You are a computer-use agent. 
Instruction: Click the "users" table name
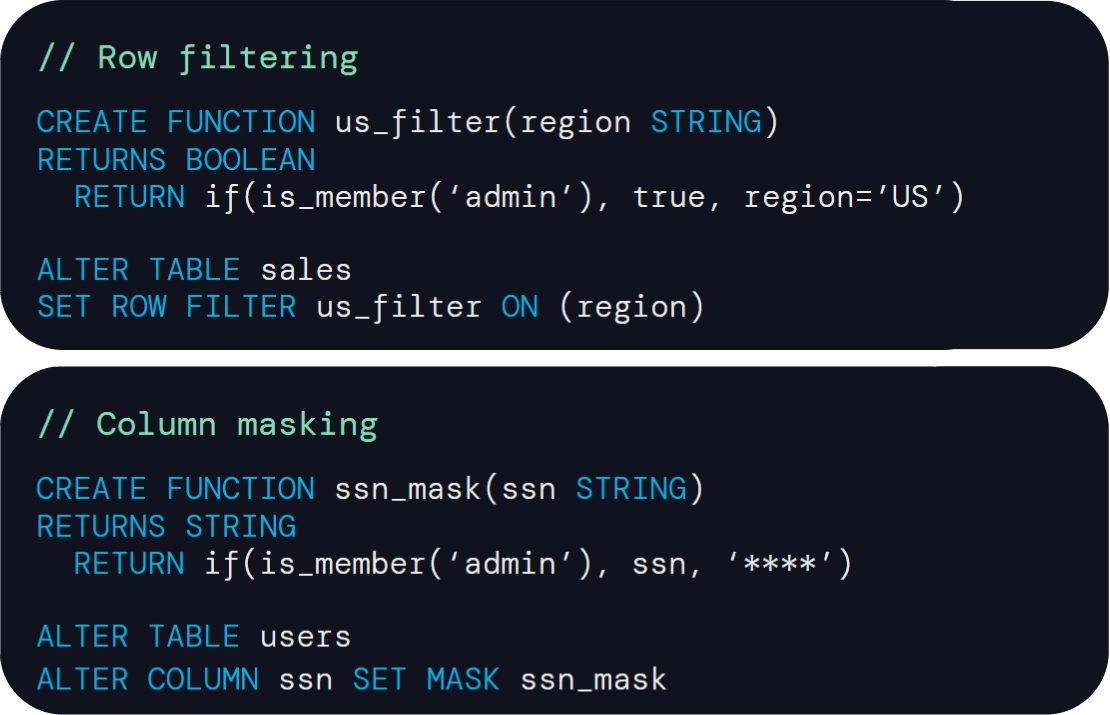(x=305, y=637)
